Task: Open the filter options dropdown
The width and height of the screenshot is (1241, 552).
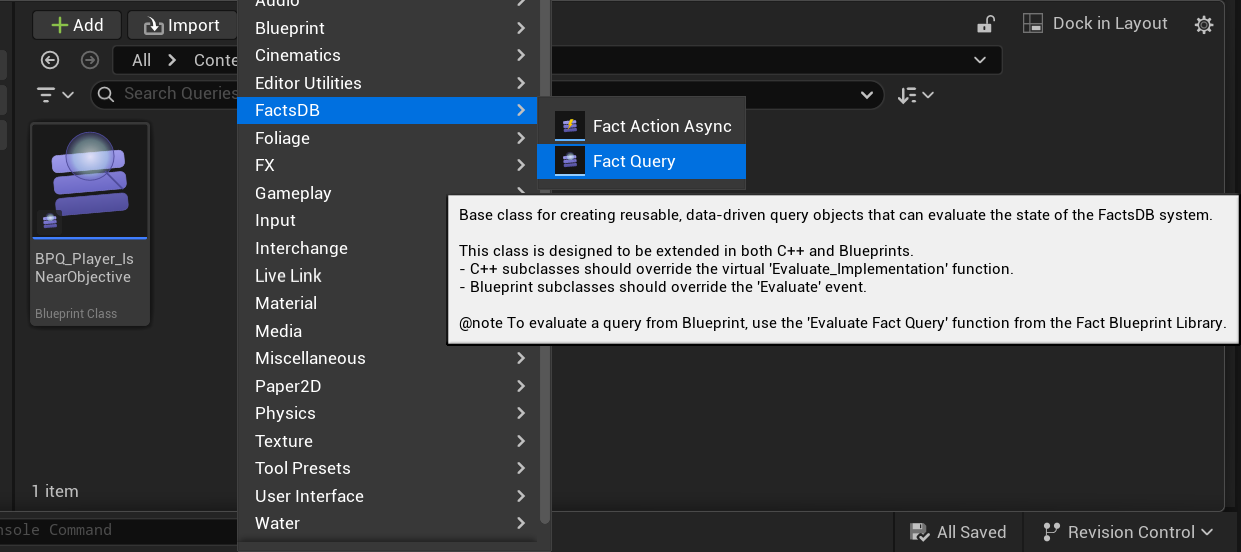Action: coord(56,94)
